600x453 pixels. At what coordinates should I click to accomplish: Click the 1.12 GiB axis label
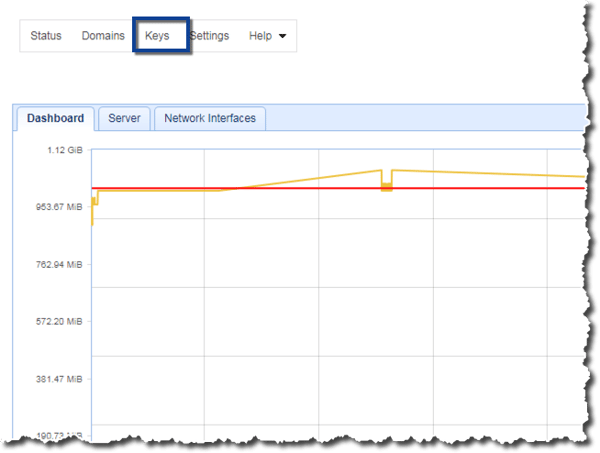(67, 150)
